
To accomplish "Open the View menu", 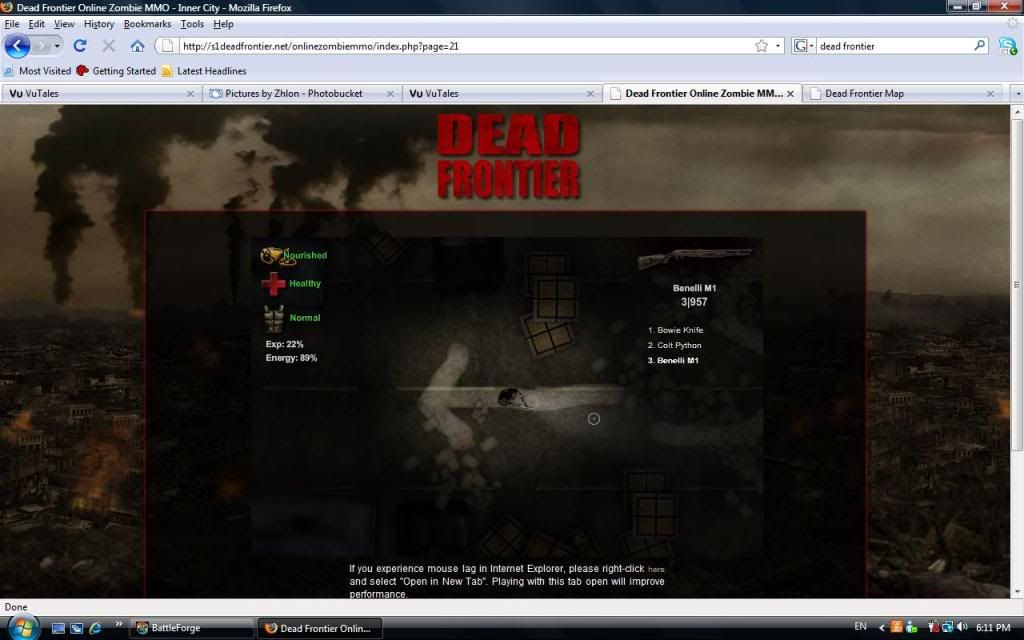I will coord(64,24).
